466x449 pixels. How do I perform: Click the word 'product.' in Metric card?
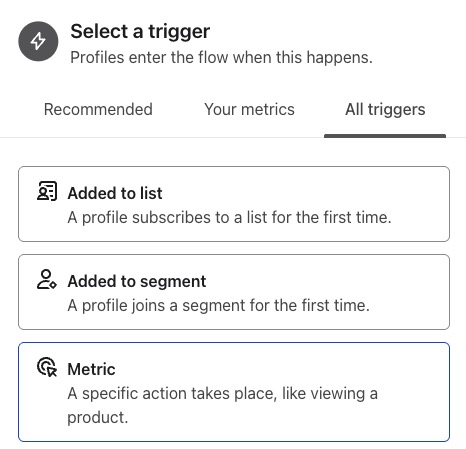coord(98,418)
